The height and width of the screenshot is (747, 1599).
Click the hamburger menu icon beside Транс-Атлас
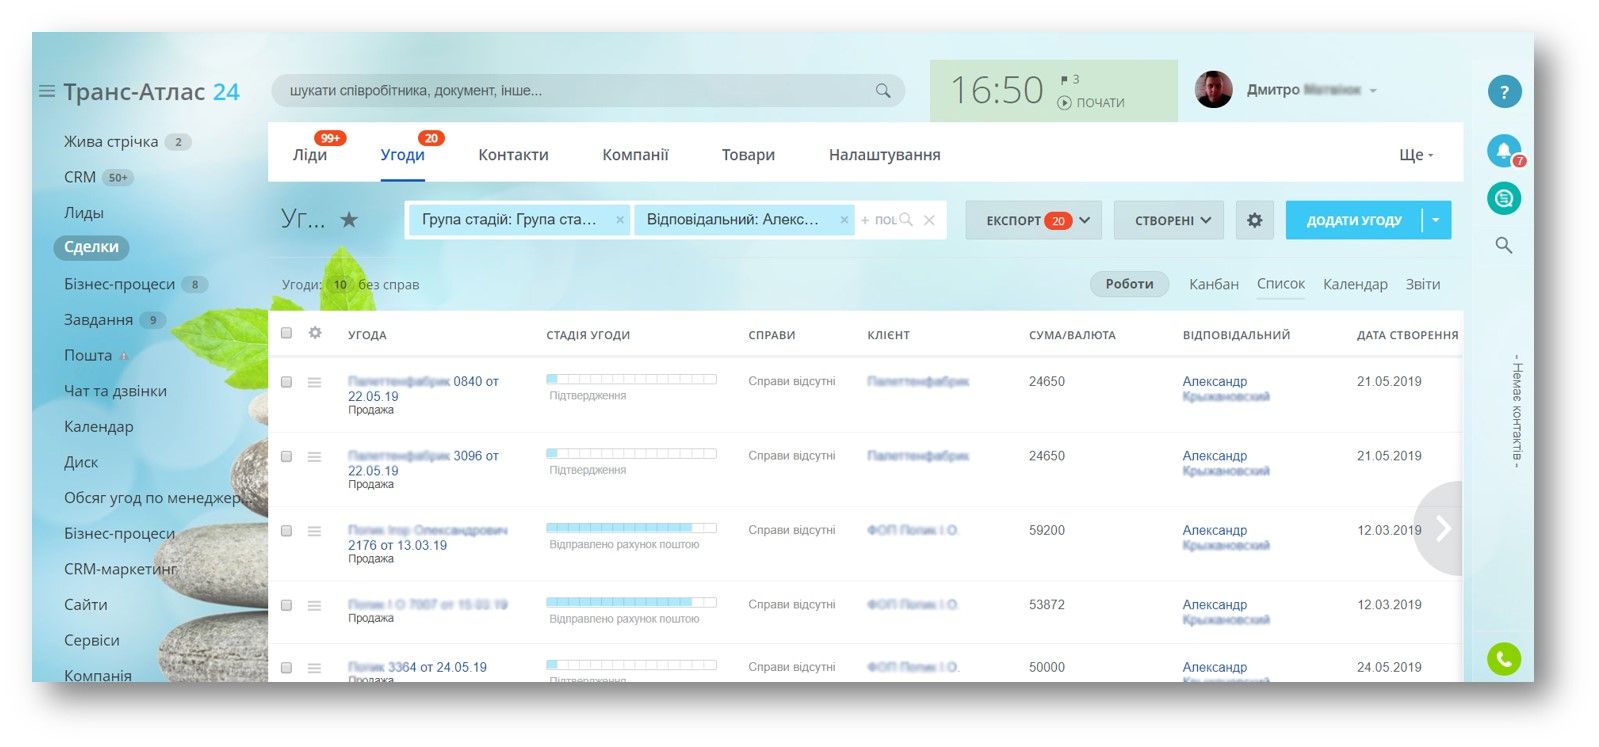click(x=46, y=91)
